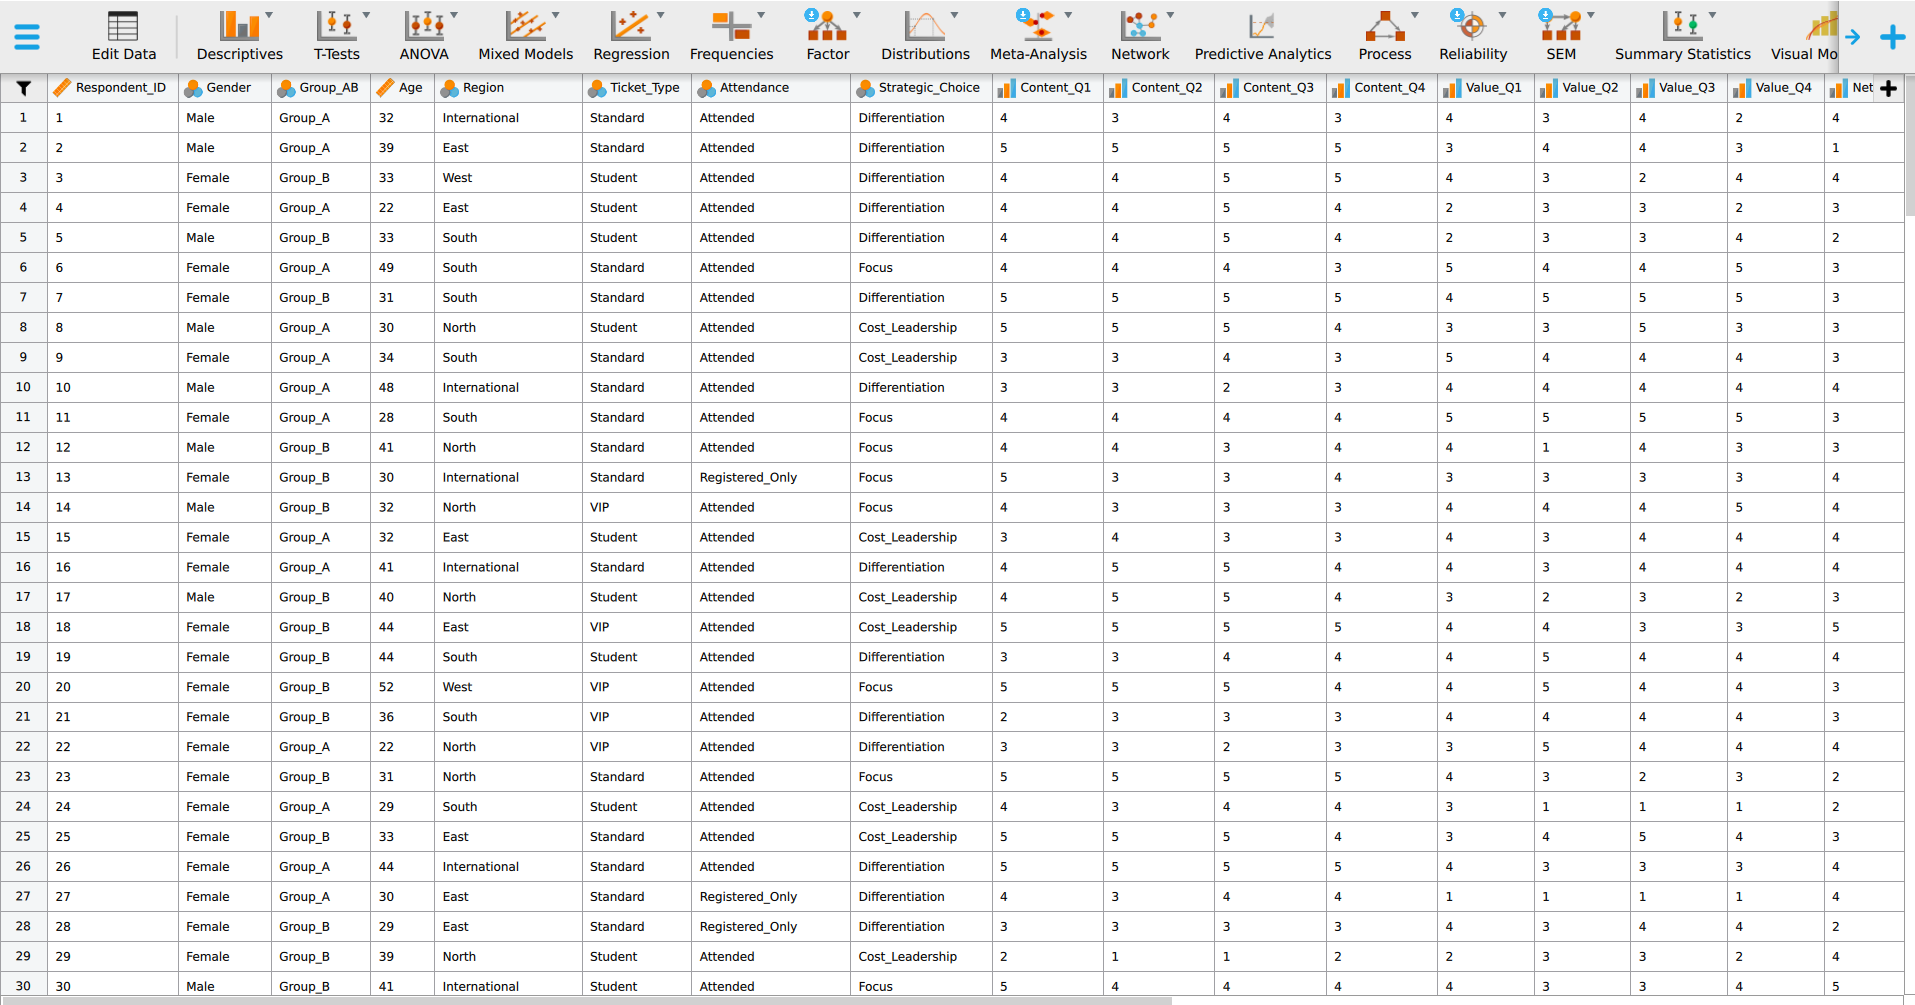This screenshot has height=1005, width=1915.
Task: Open the Factor analysis menu
Action: pyautogui.click(x=828, y=37)
